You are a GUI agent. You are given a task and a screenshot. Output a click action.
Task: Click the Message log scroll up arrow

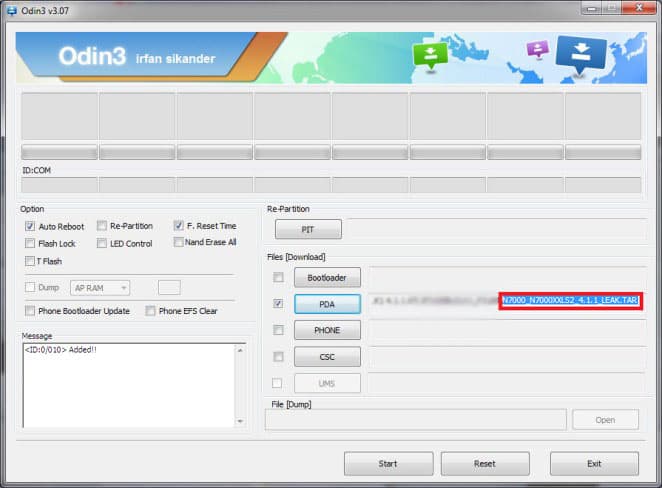coord(240,350)
